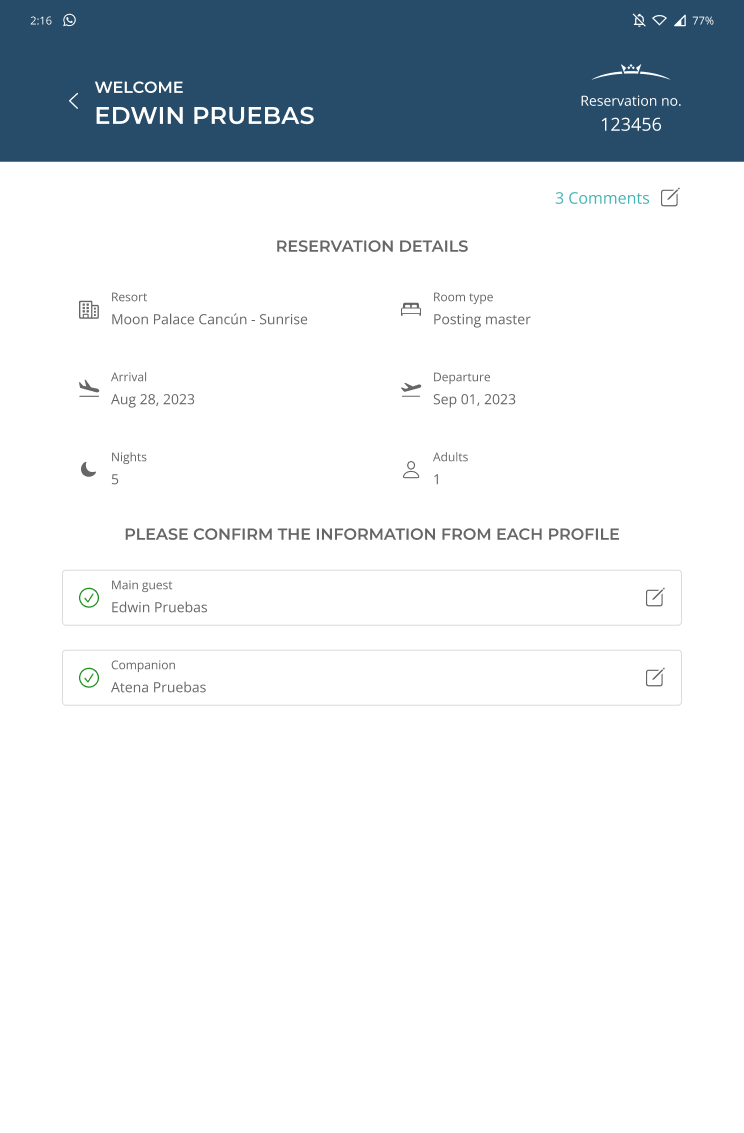Toggle Main guest confirmed checkmark

click(x=89, y=598)
